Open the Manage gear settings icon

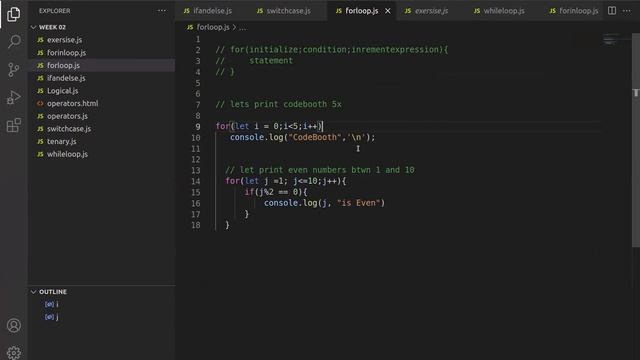pos(13,352)
